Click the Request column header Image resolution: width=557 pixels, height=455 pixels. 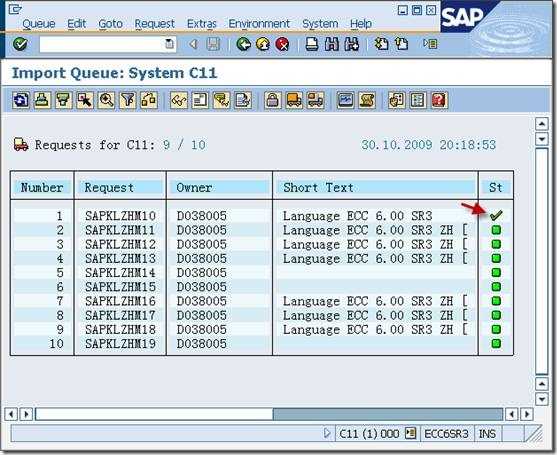[x=120, y=187]
